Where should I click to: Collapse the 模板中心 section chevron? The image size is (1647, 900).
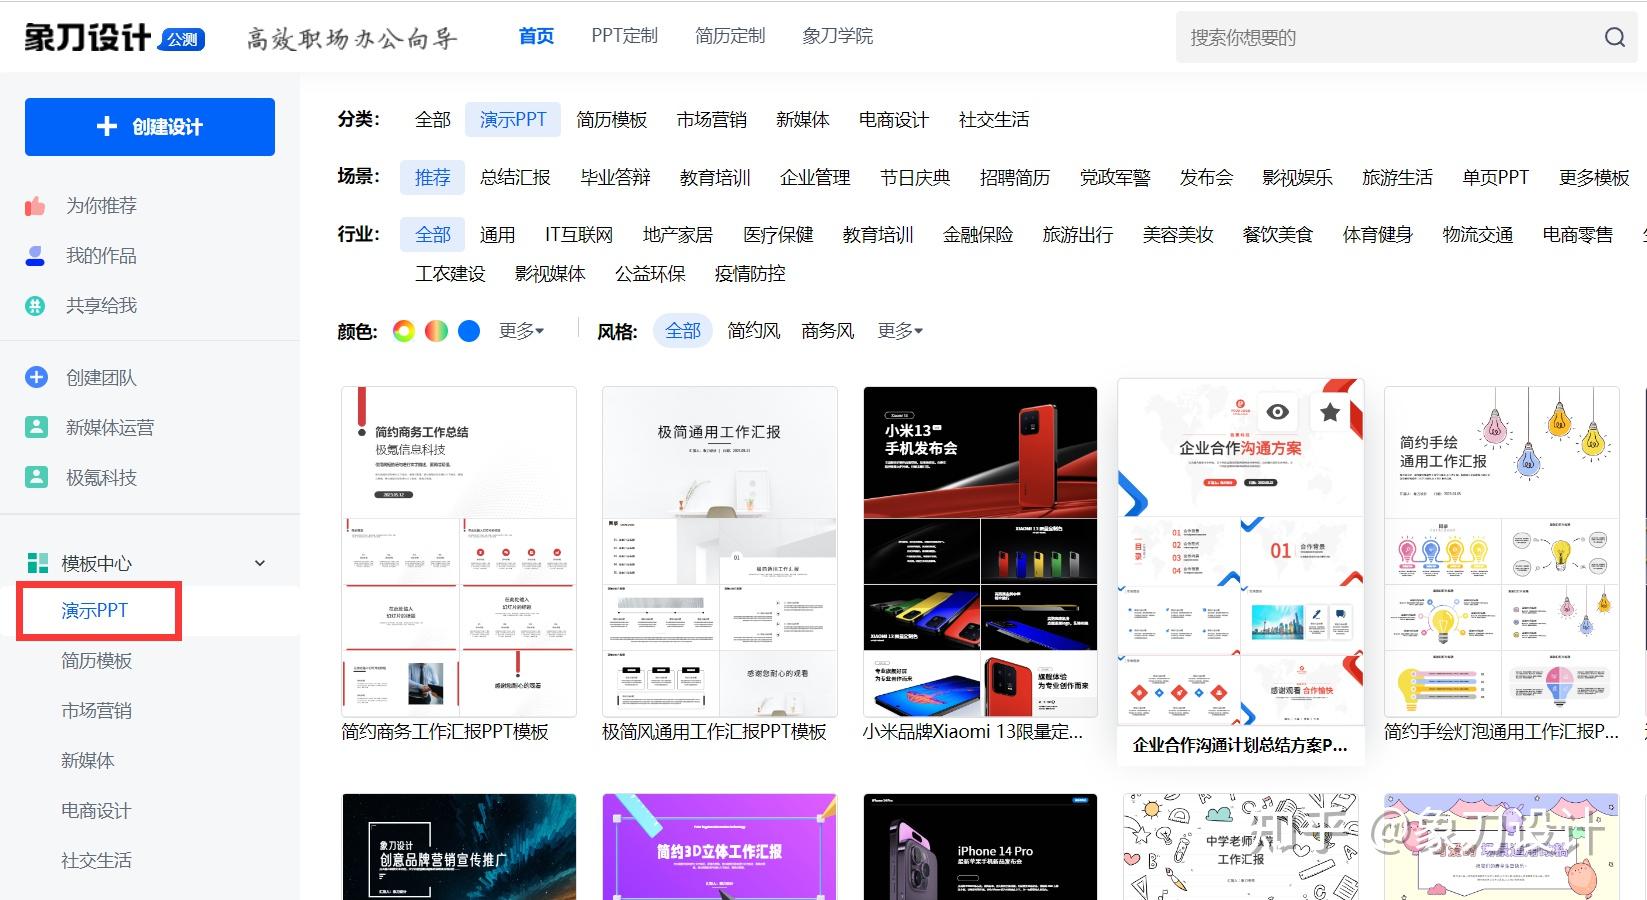point(260,563)
